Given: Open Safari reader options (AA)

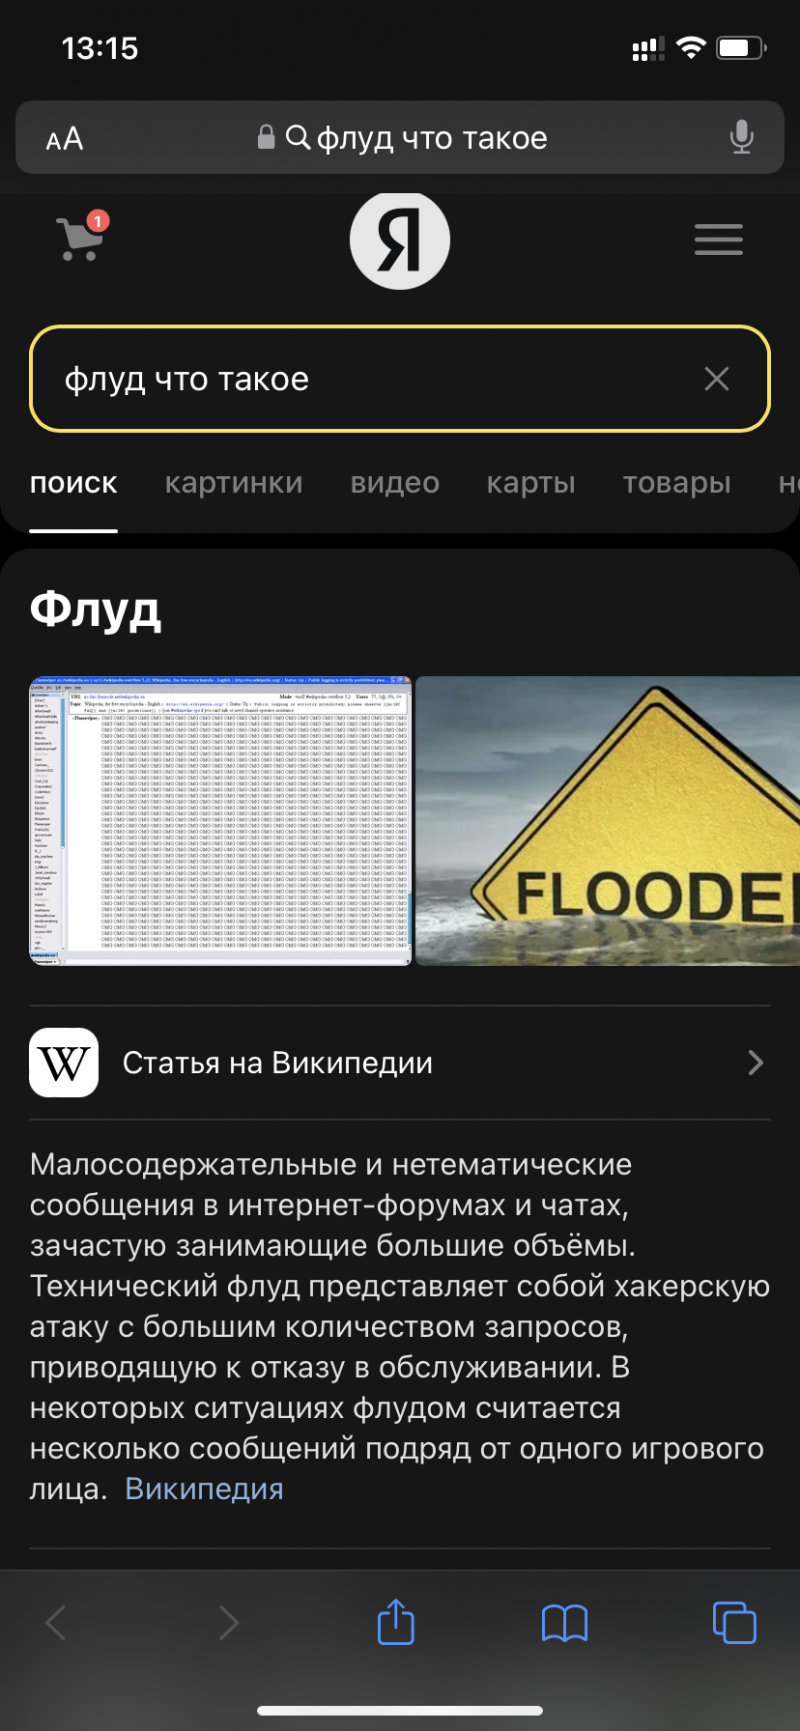Looking at the screenshot, I should (65, 139).
